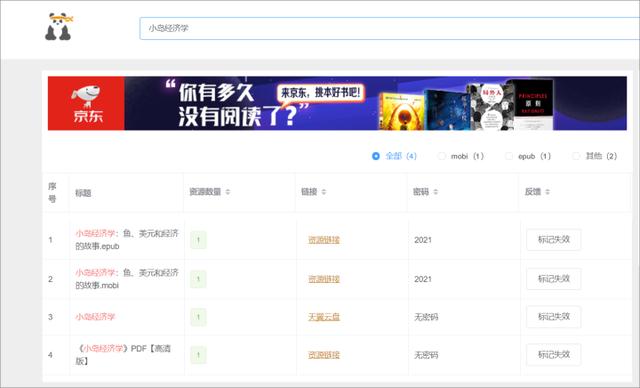Click resource count badge in row 3
Image resolution: width=640 pixels, height=388 pixels.
click(x=198, y=317)
